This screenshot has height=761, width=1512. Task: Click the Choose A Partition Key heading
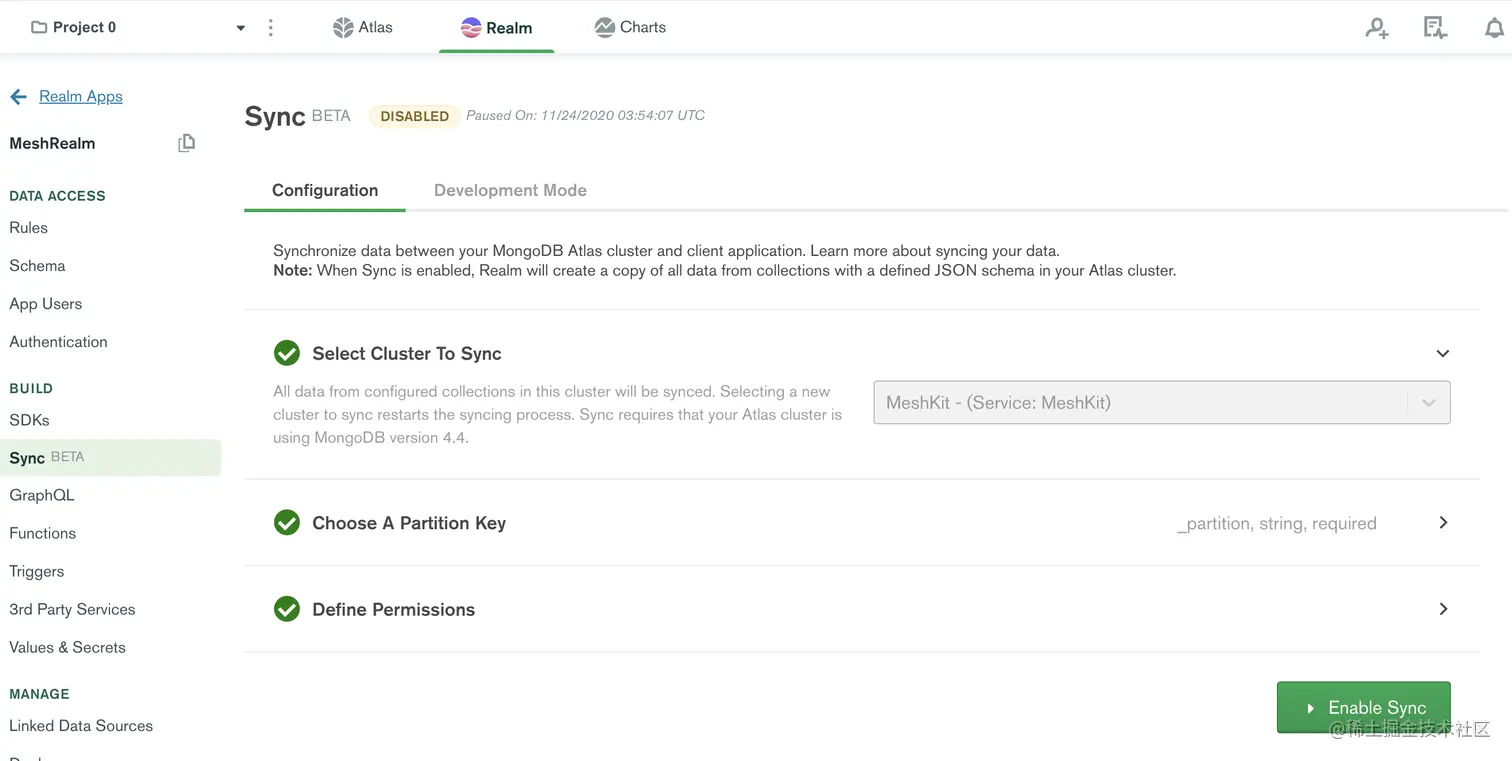pos(409,523)
